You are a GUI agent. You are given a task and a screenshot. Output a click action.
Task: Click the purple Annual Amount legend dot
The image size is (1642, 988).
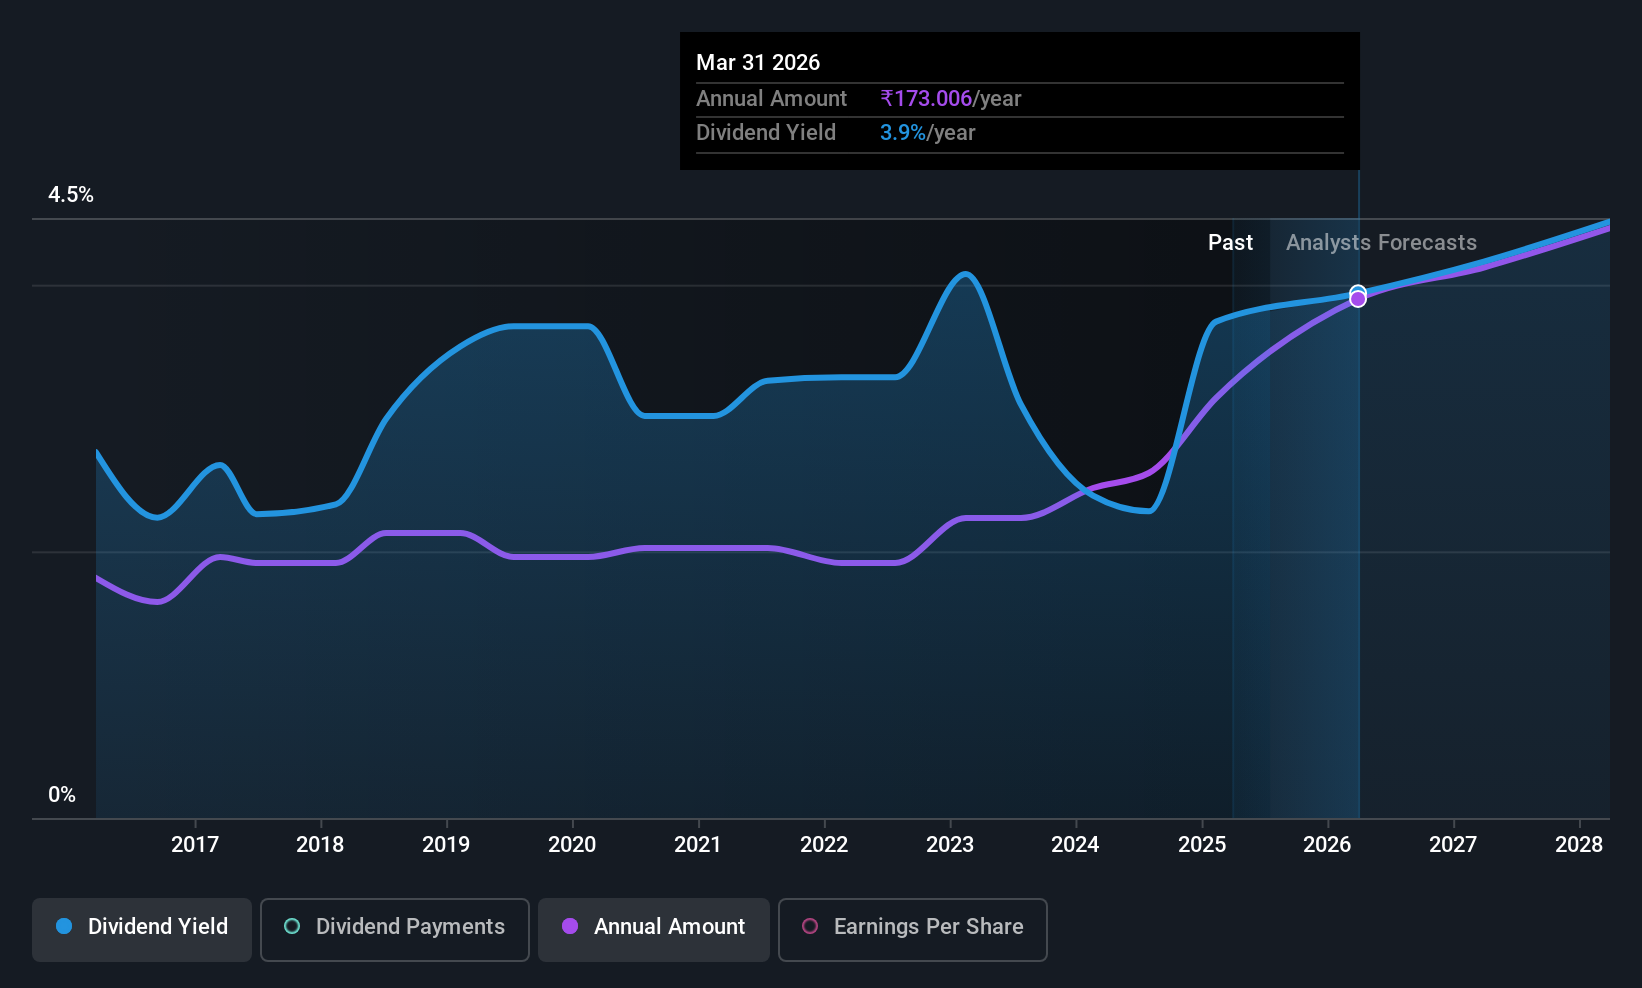tap(570, 926)
